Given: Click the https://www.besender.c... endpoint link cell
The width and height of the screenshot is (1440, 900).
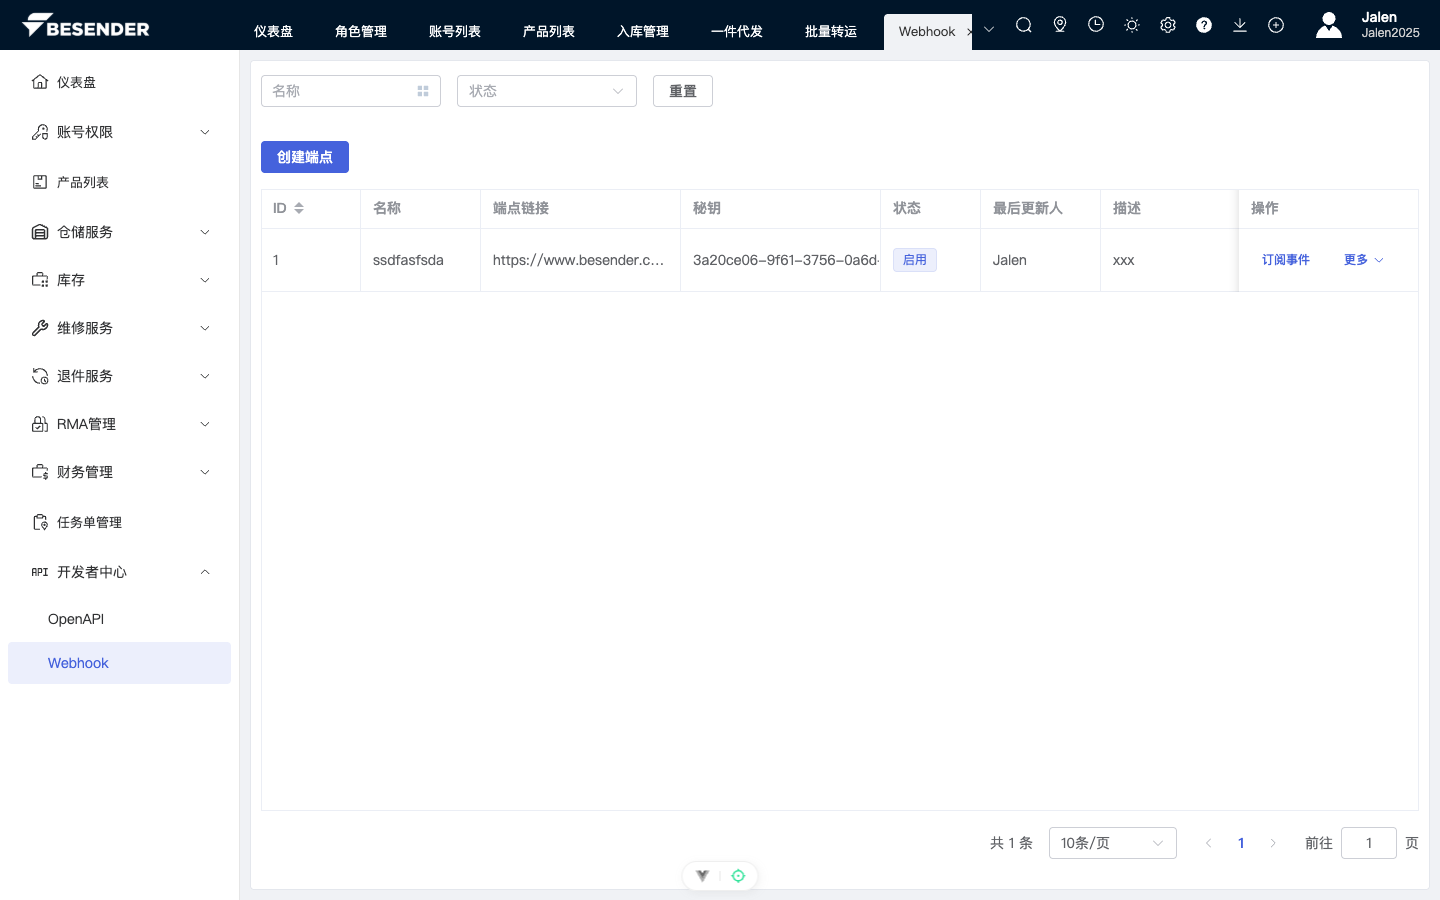Looking at the screenshot, I should click(578, 260).
